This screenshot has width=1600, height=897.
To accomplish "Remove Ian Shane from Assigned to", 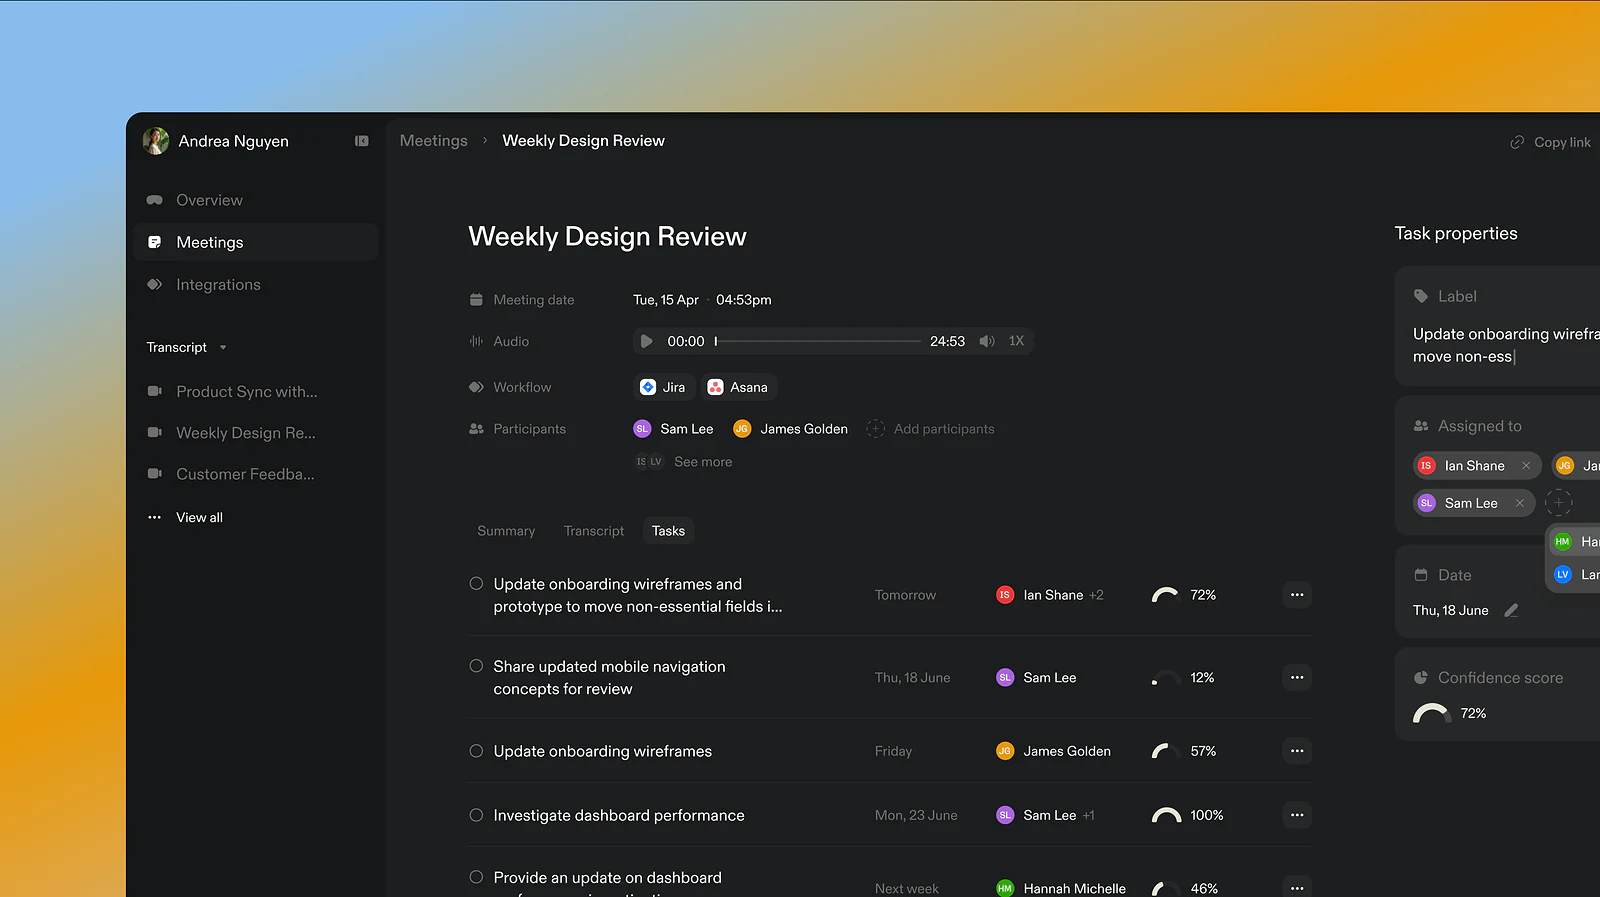I will [1526, 466].
